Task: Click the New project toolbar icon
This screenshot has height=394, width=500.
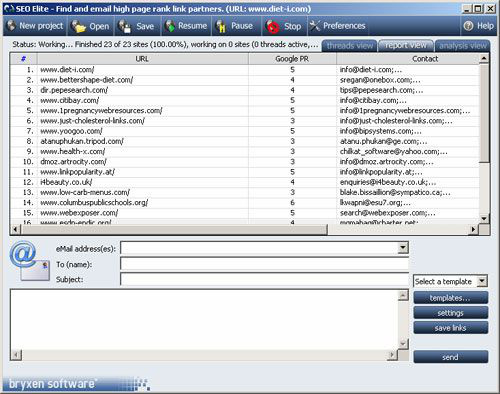Action: [11, 26]
